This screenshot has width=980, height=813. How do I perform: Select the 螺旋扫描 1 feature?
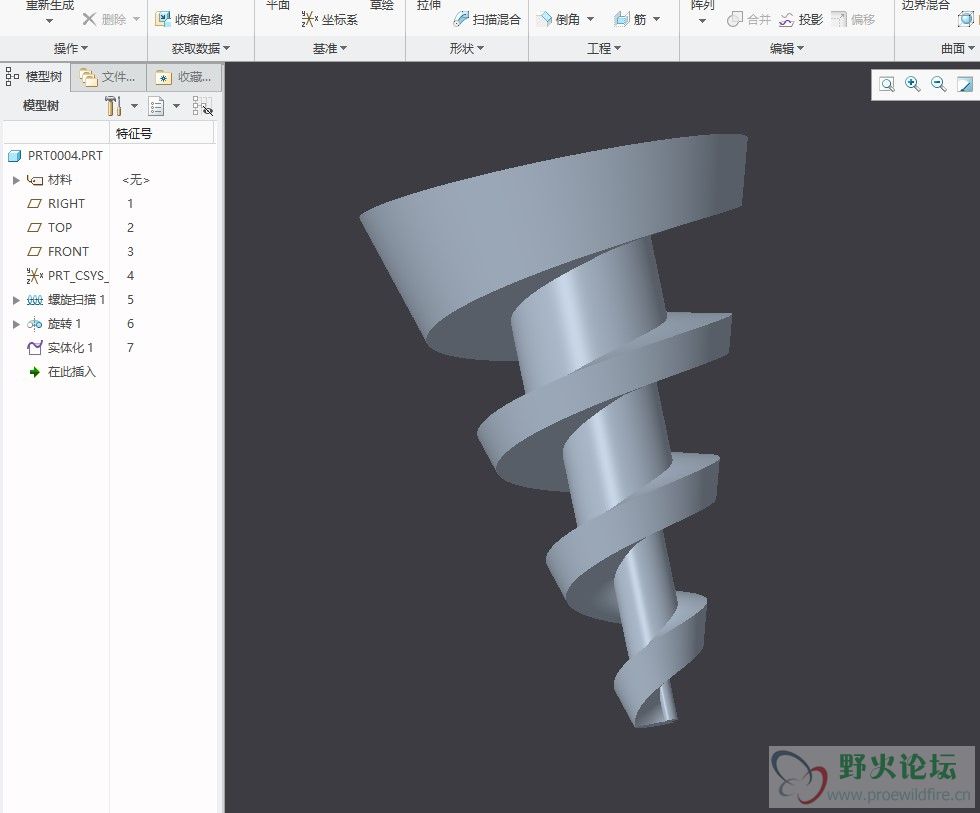(x=76, y=300)
